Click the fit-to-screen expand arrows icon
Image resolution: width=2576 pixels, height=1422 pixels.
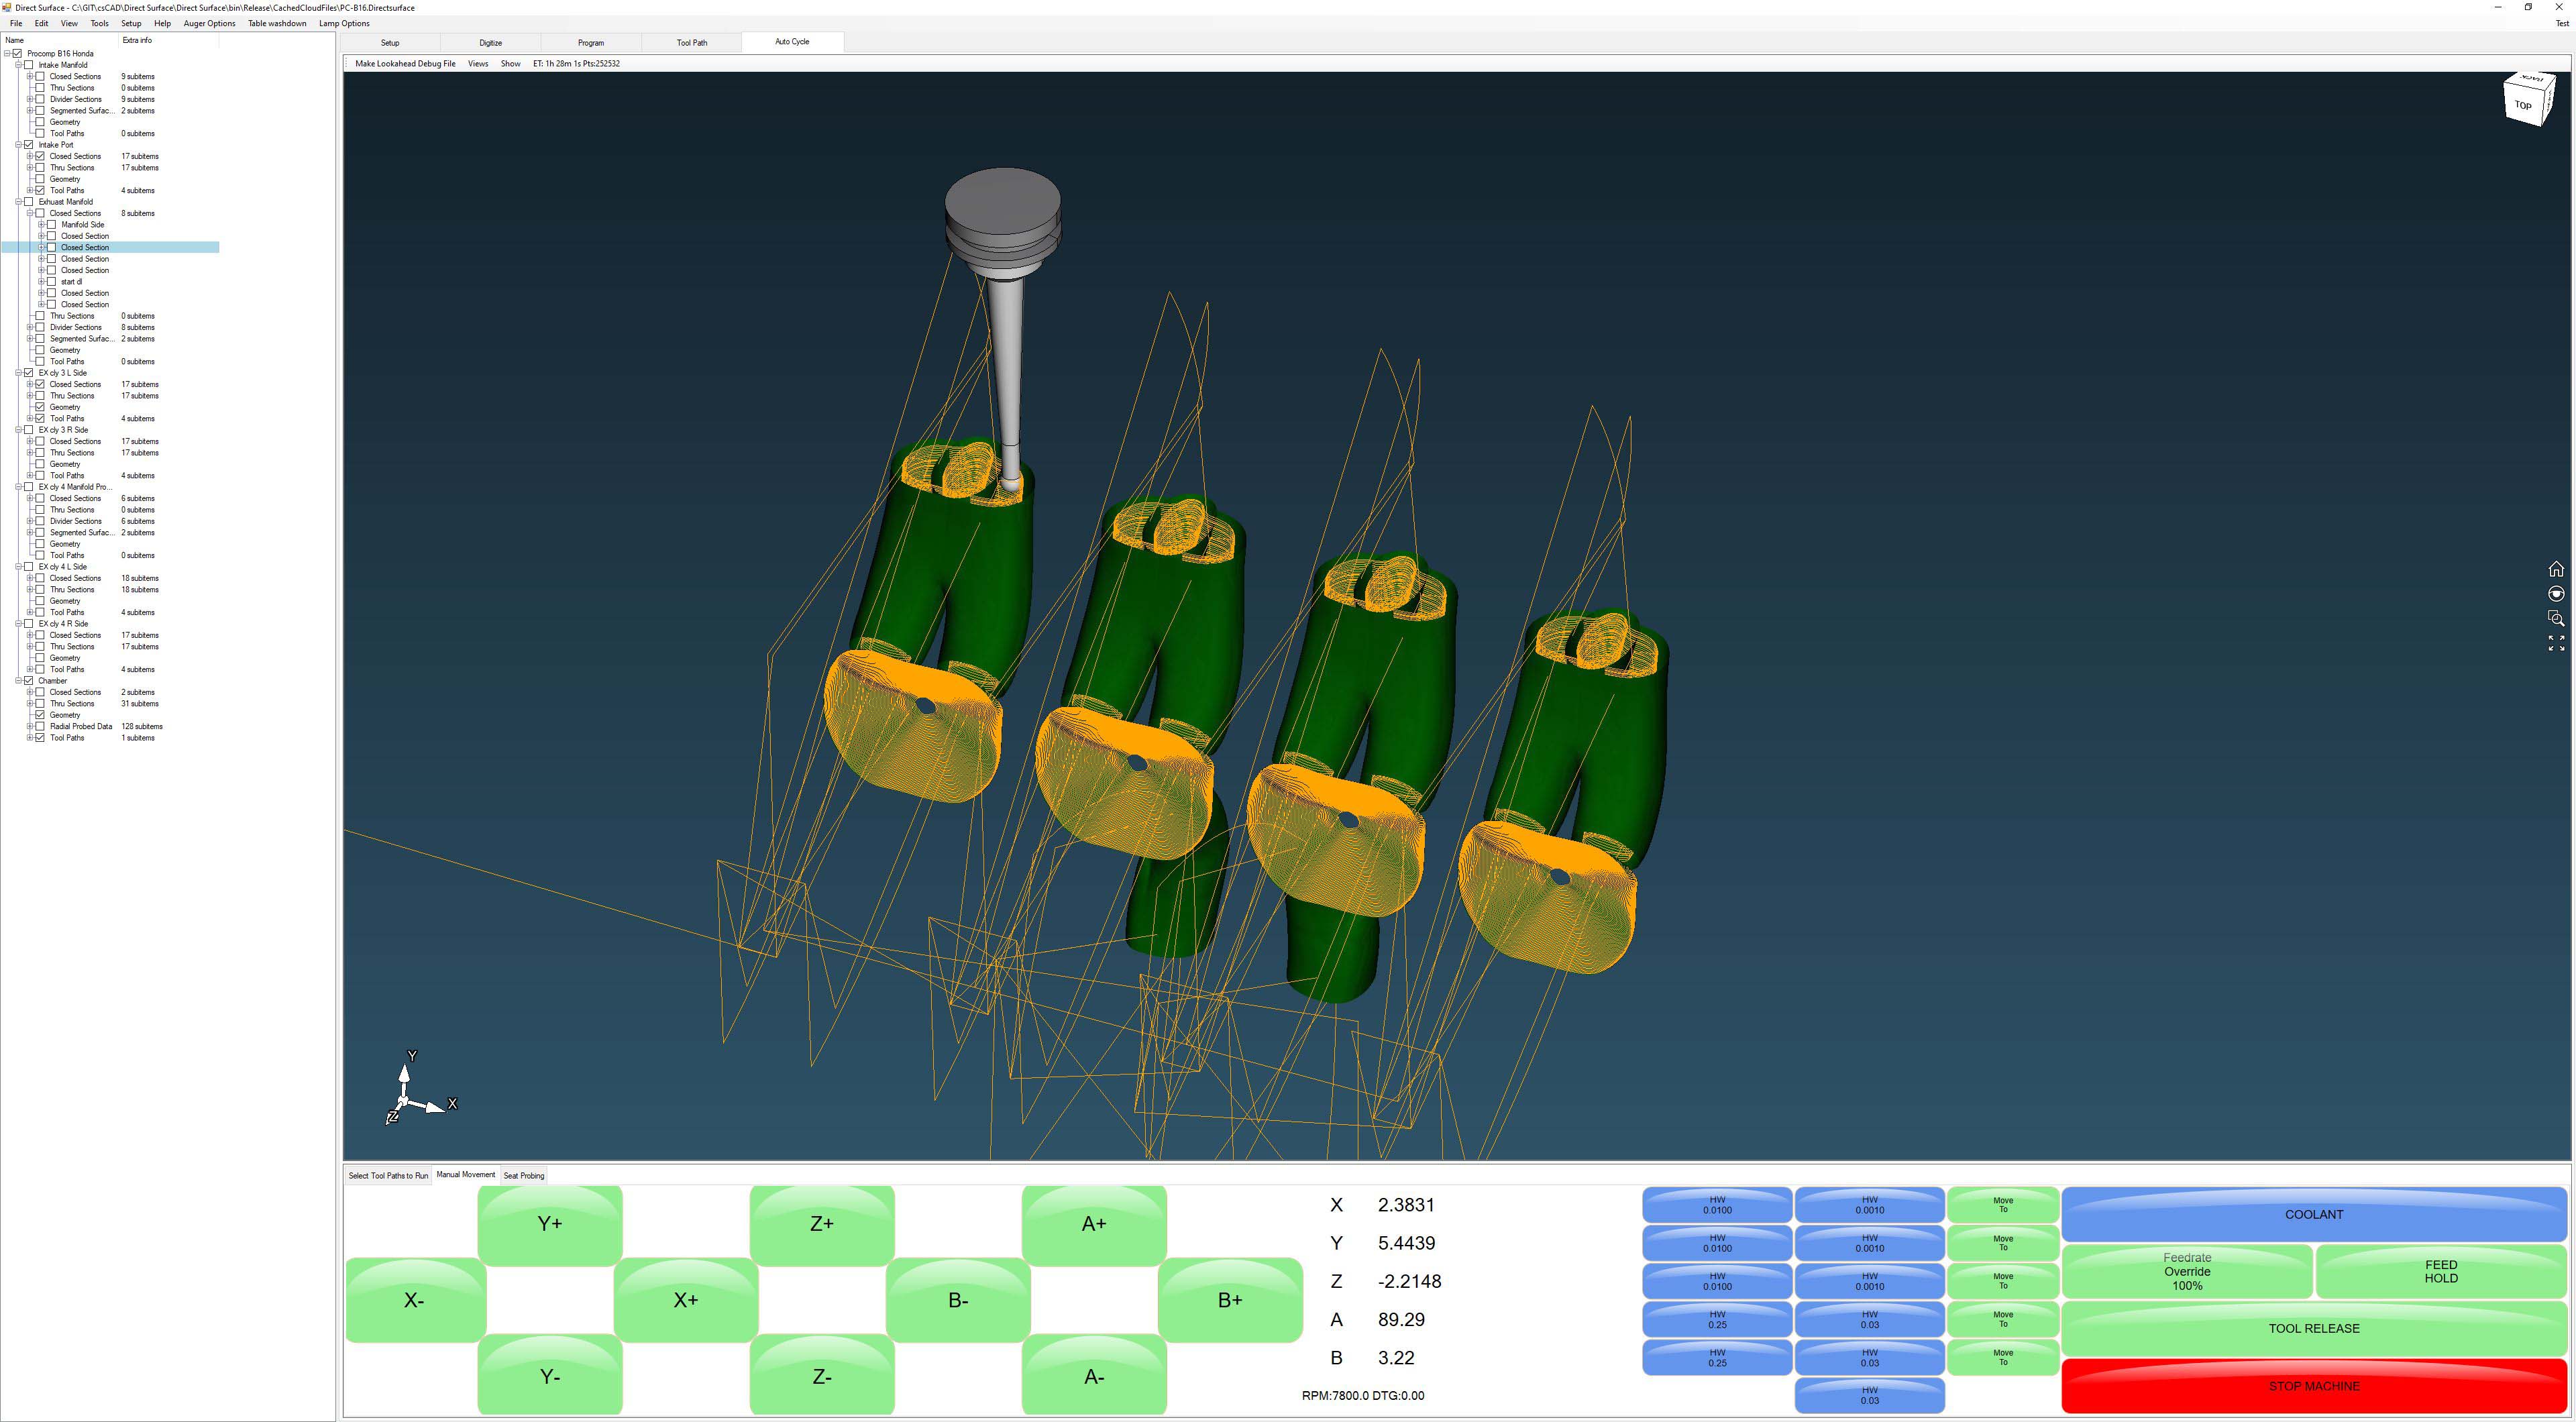pos(2556,644)
